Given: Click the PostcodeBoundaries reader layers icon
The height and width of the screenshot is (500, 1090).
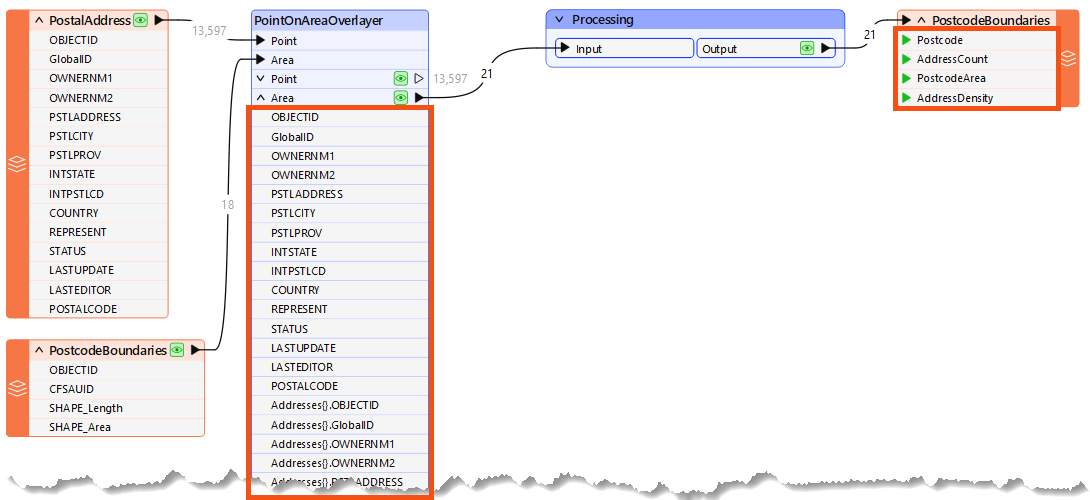Looking at the screenshot, I should [x=16, y=388].
